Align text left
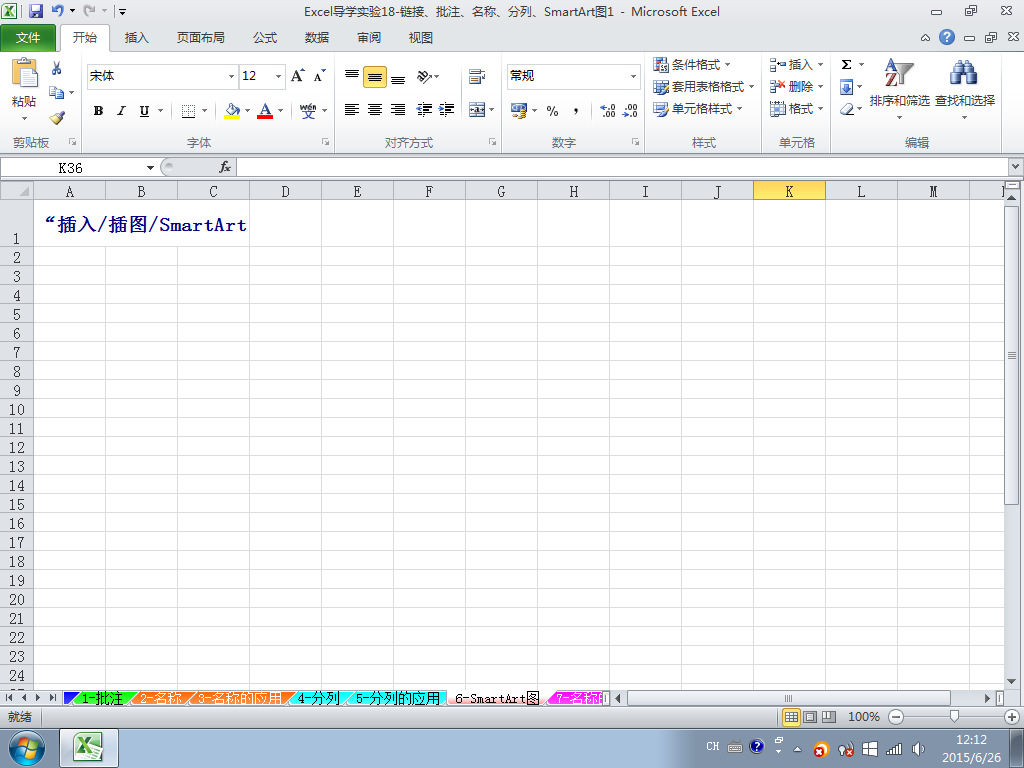The width and height of the screenshot is (1024, 768). [x=351, y=110]
